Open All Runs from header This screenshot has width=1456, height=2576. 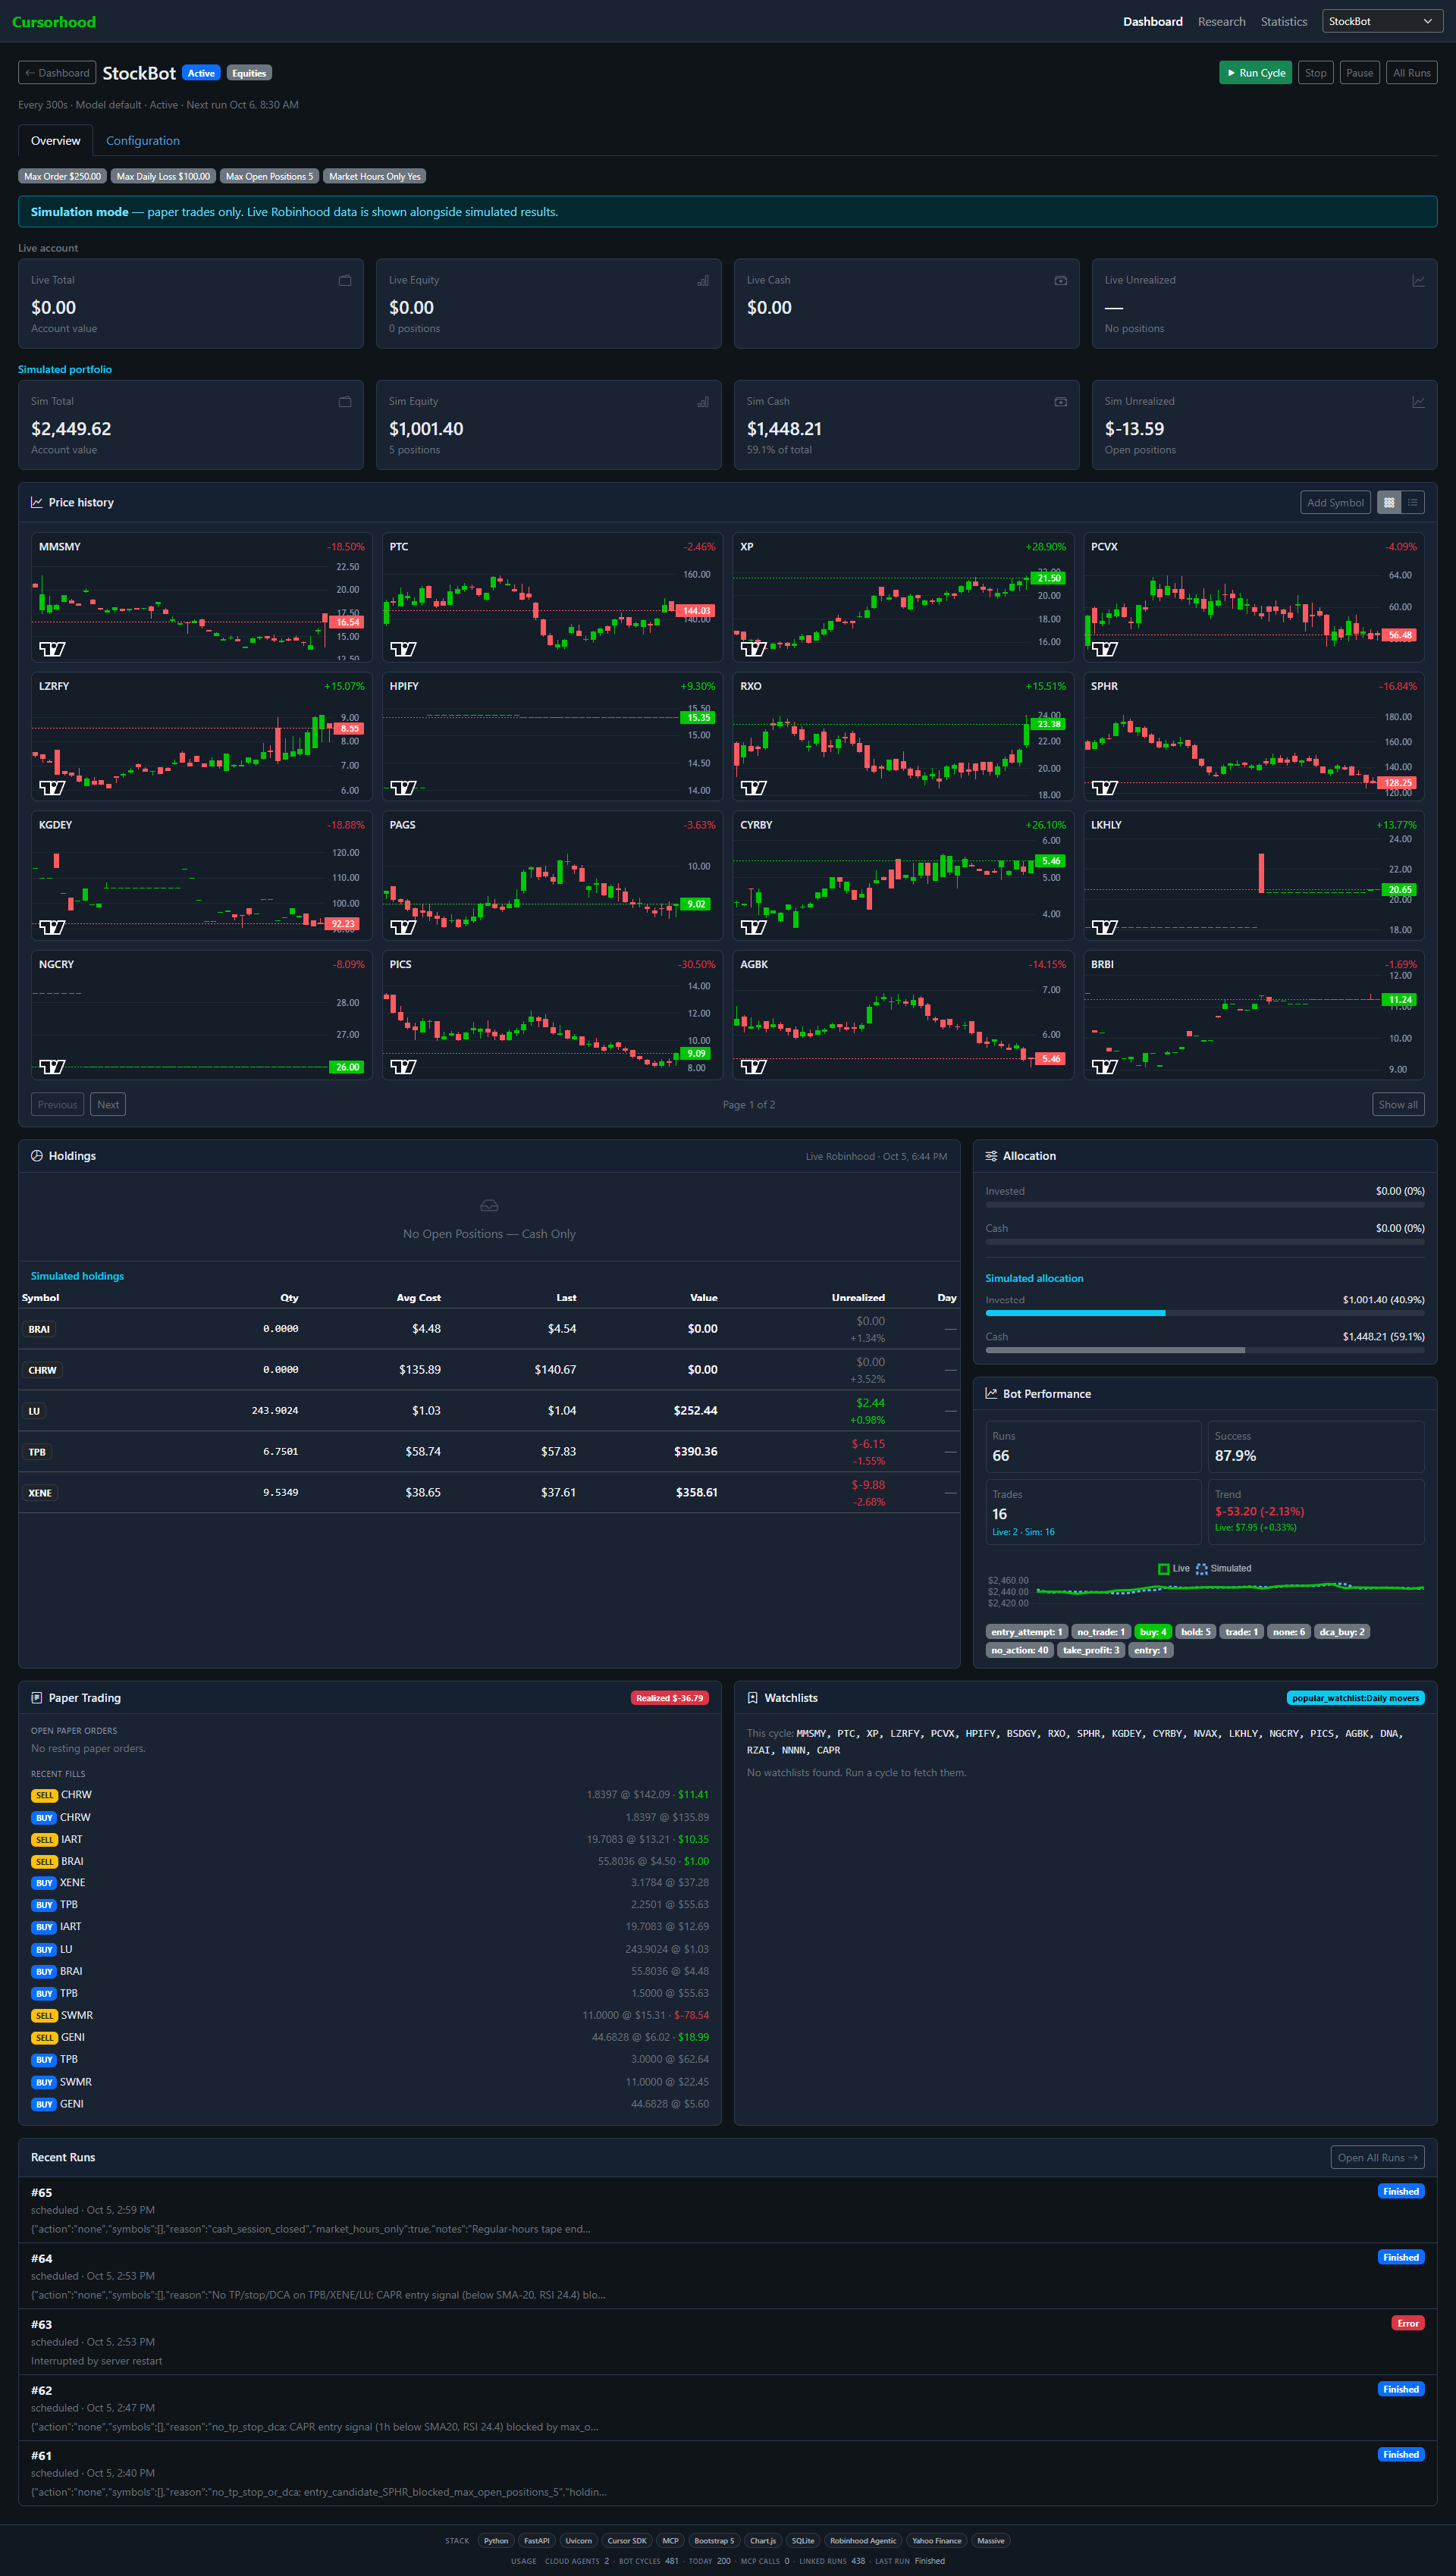[x=1411, y=73]
